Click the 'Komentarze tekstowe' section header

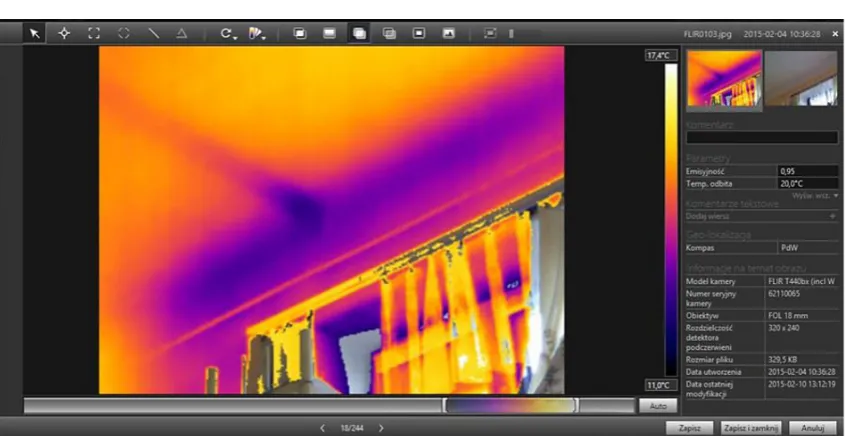(x=732, y=204)
